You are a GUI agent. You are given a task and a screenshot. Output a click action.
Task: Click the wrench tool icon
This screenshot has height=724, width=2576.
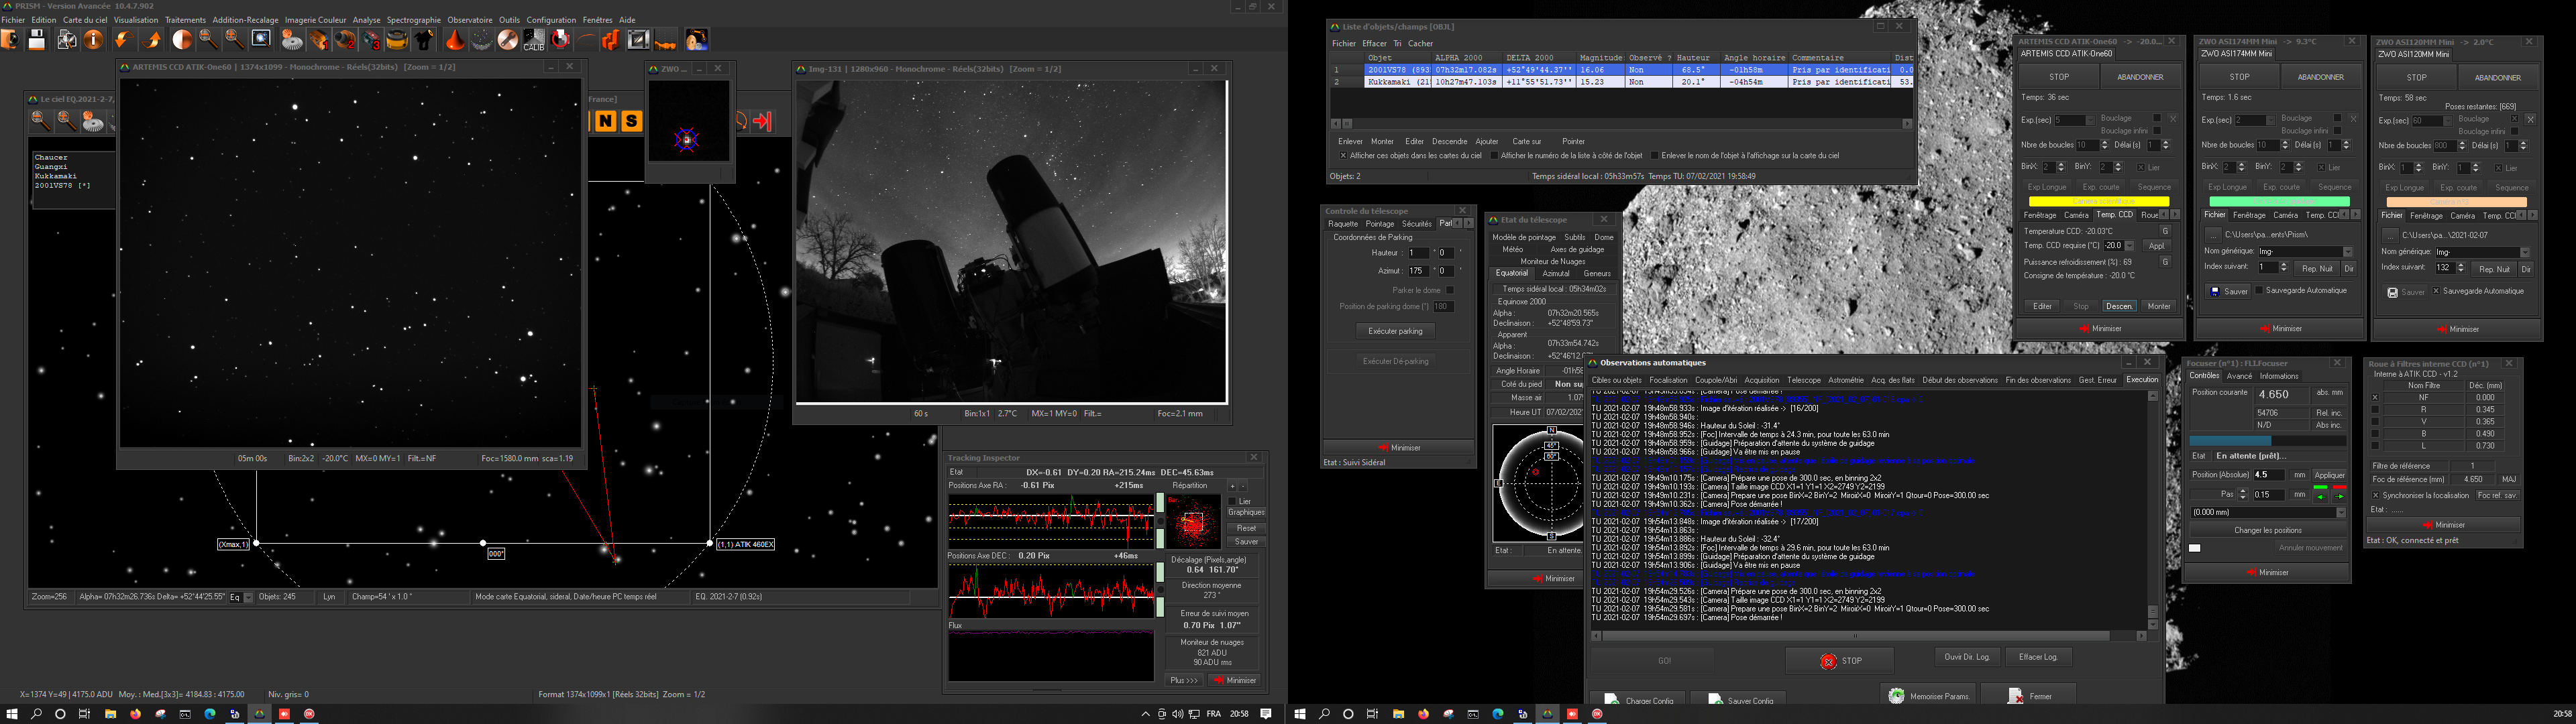[x=508, y=40]
